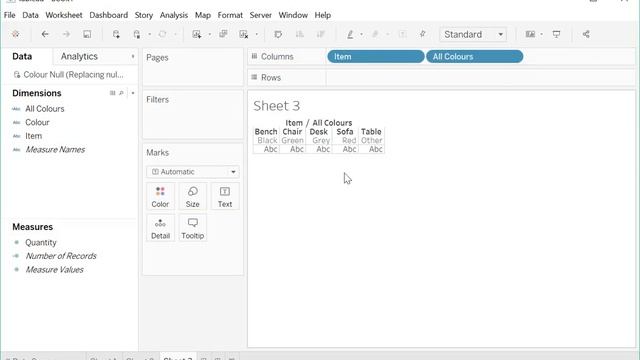
Task: Click the Bench column header
Action: 266,132
